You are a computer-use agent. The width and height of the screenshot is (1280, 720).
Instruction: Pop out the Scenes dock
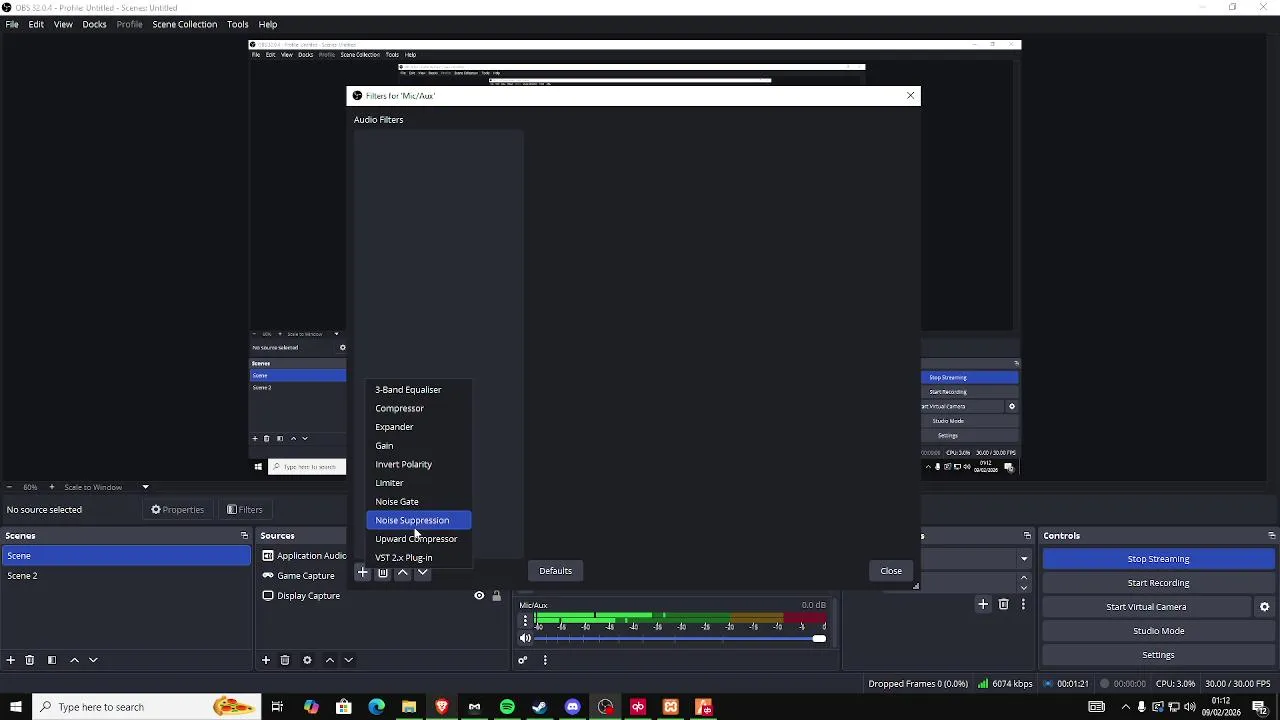point(244,536)
